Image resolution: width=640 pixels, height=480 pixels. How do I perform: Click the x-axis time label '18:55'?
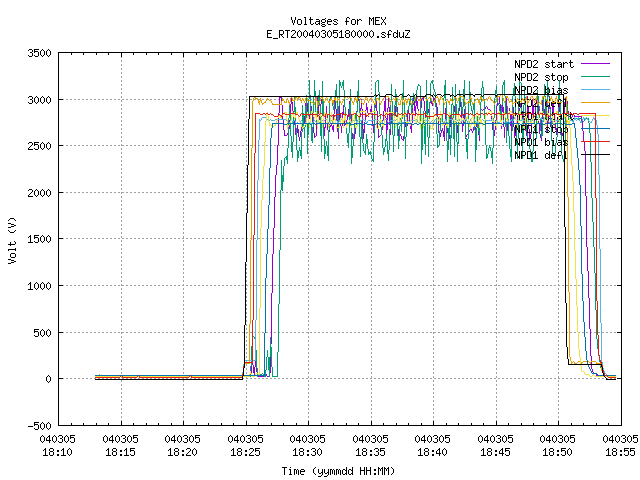tap(620, 452)
